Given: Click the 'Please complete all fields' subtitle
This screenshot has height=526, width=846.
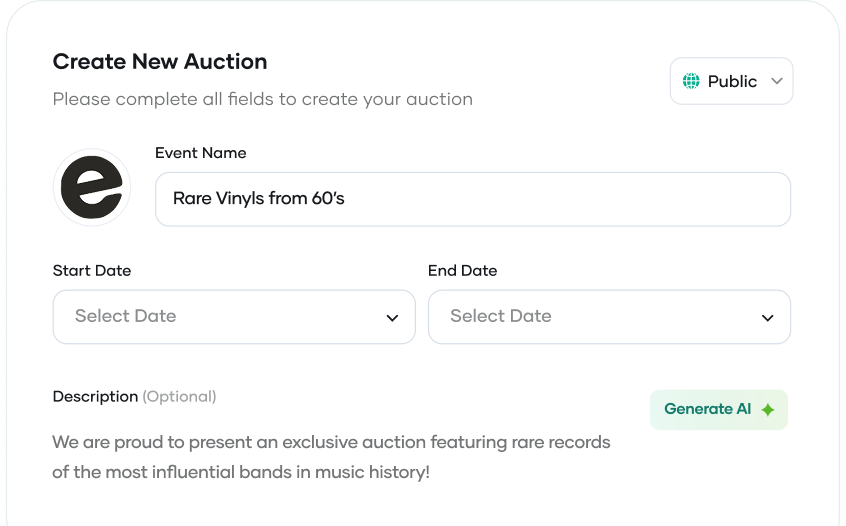Looking at the screenshot, I should [x=262, y=99].
